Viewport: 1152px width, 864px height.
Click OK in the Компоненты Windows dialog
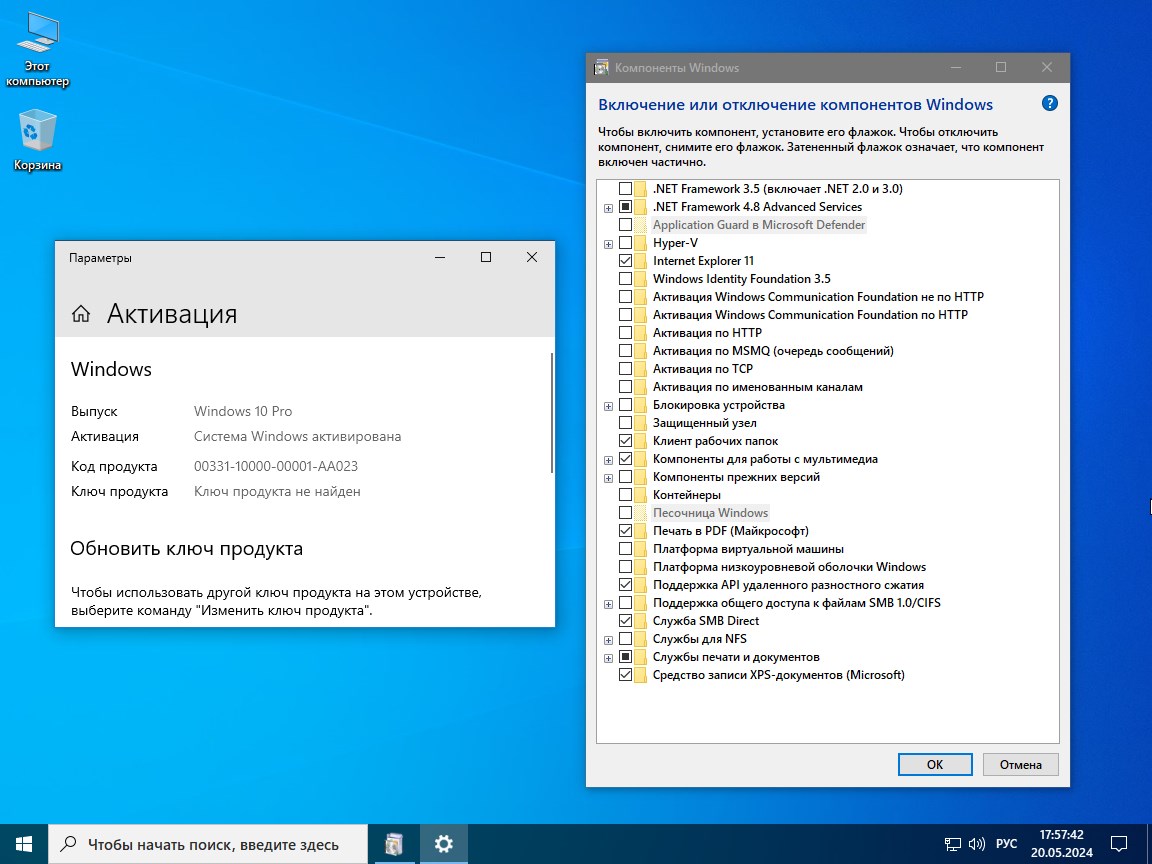click(934, 764)
